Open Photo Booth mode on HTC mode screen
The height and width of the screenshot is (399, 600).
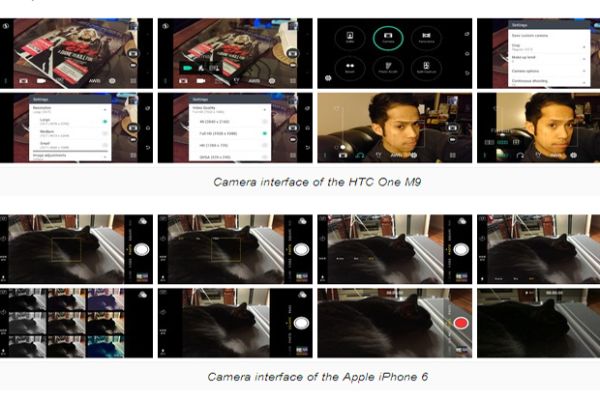tap(388, 68)
